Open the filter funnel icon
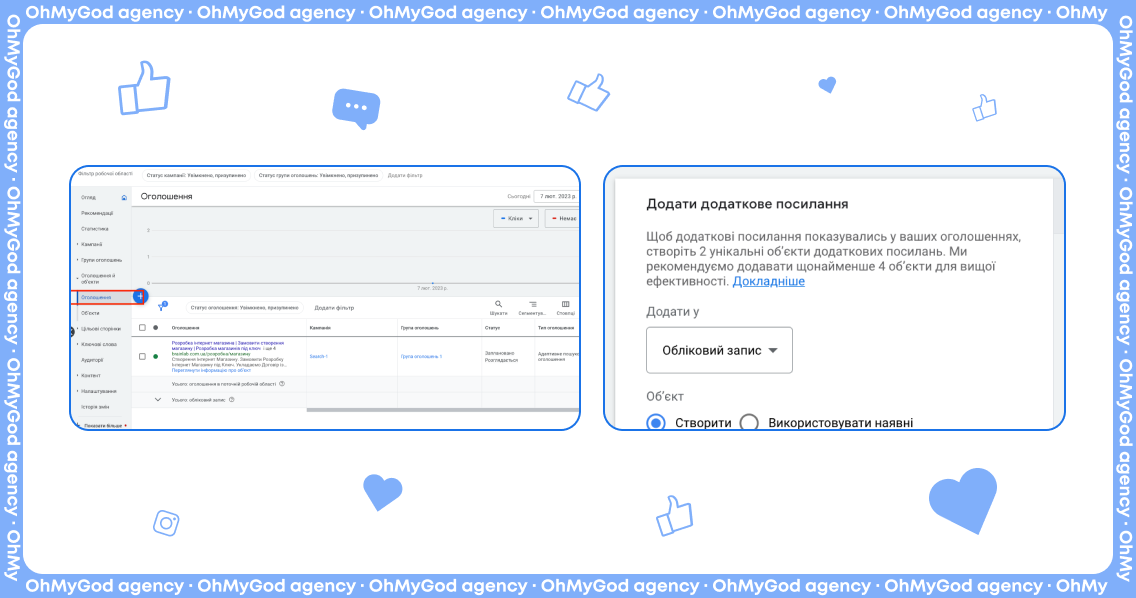1136x598 pixels. click(160, 308)
